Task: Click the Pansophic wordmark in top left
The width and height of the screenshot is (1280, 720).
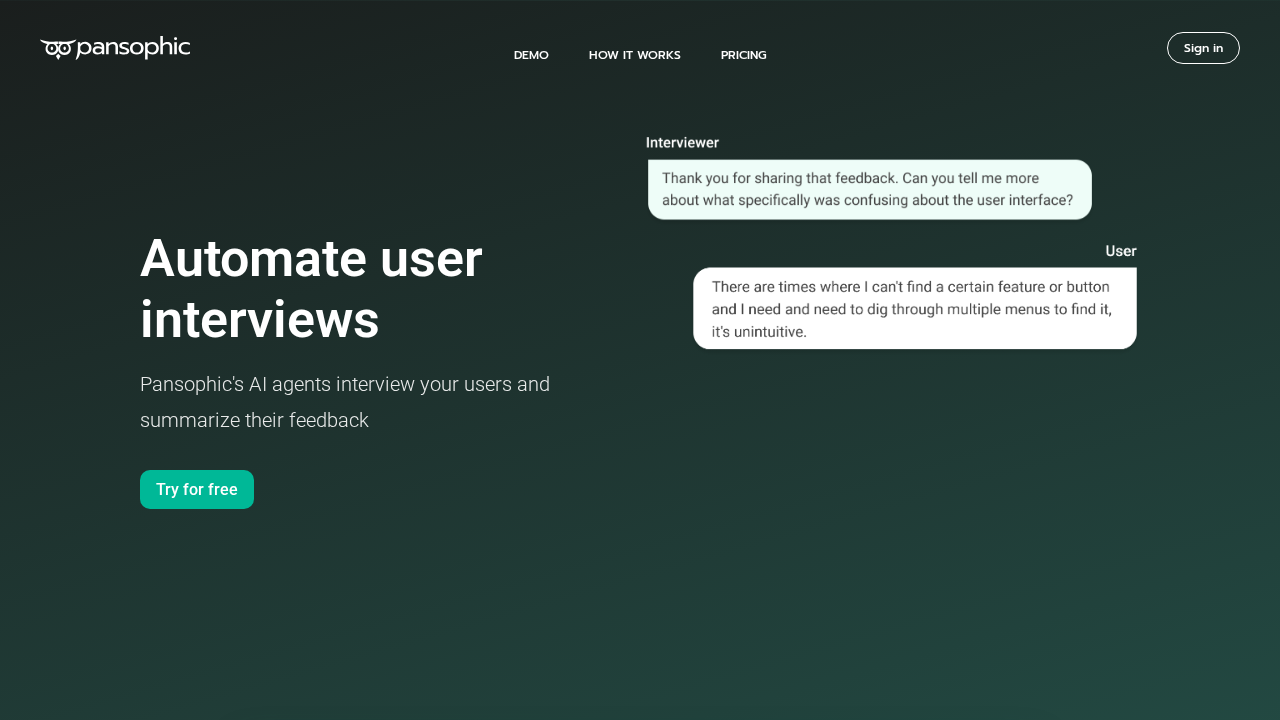Action: point(131,47)
